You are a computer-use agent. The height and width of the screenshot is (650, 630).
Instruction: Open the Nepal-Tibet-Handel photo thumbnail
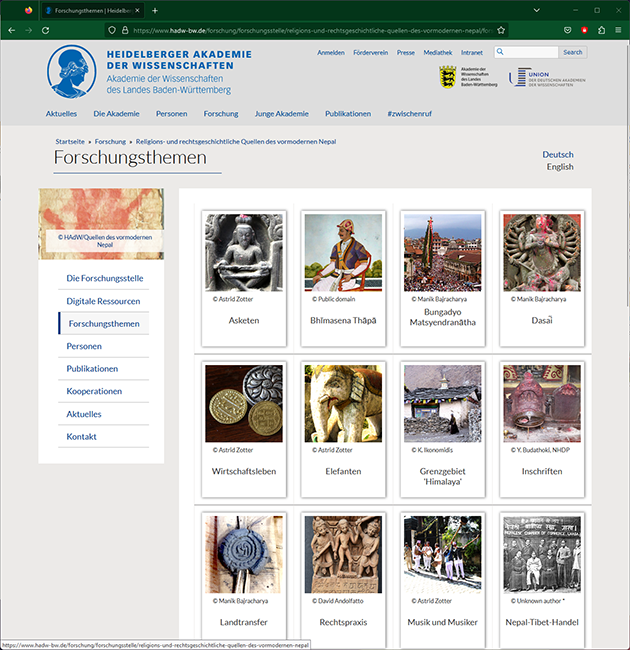click(542, 554)
